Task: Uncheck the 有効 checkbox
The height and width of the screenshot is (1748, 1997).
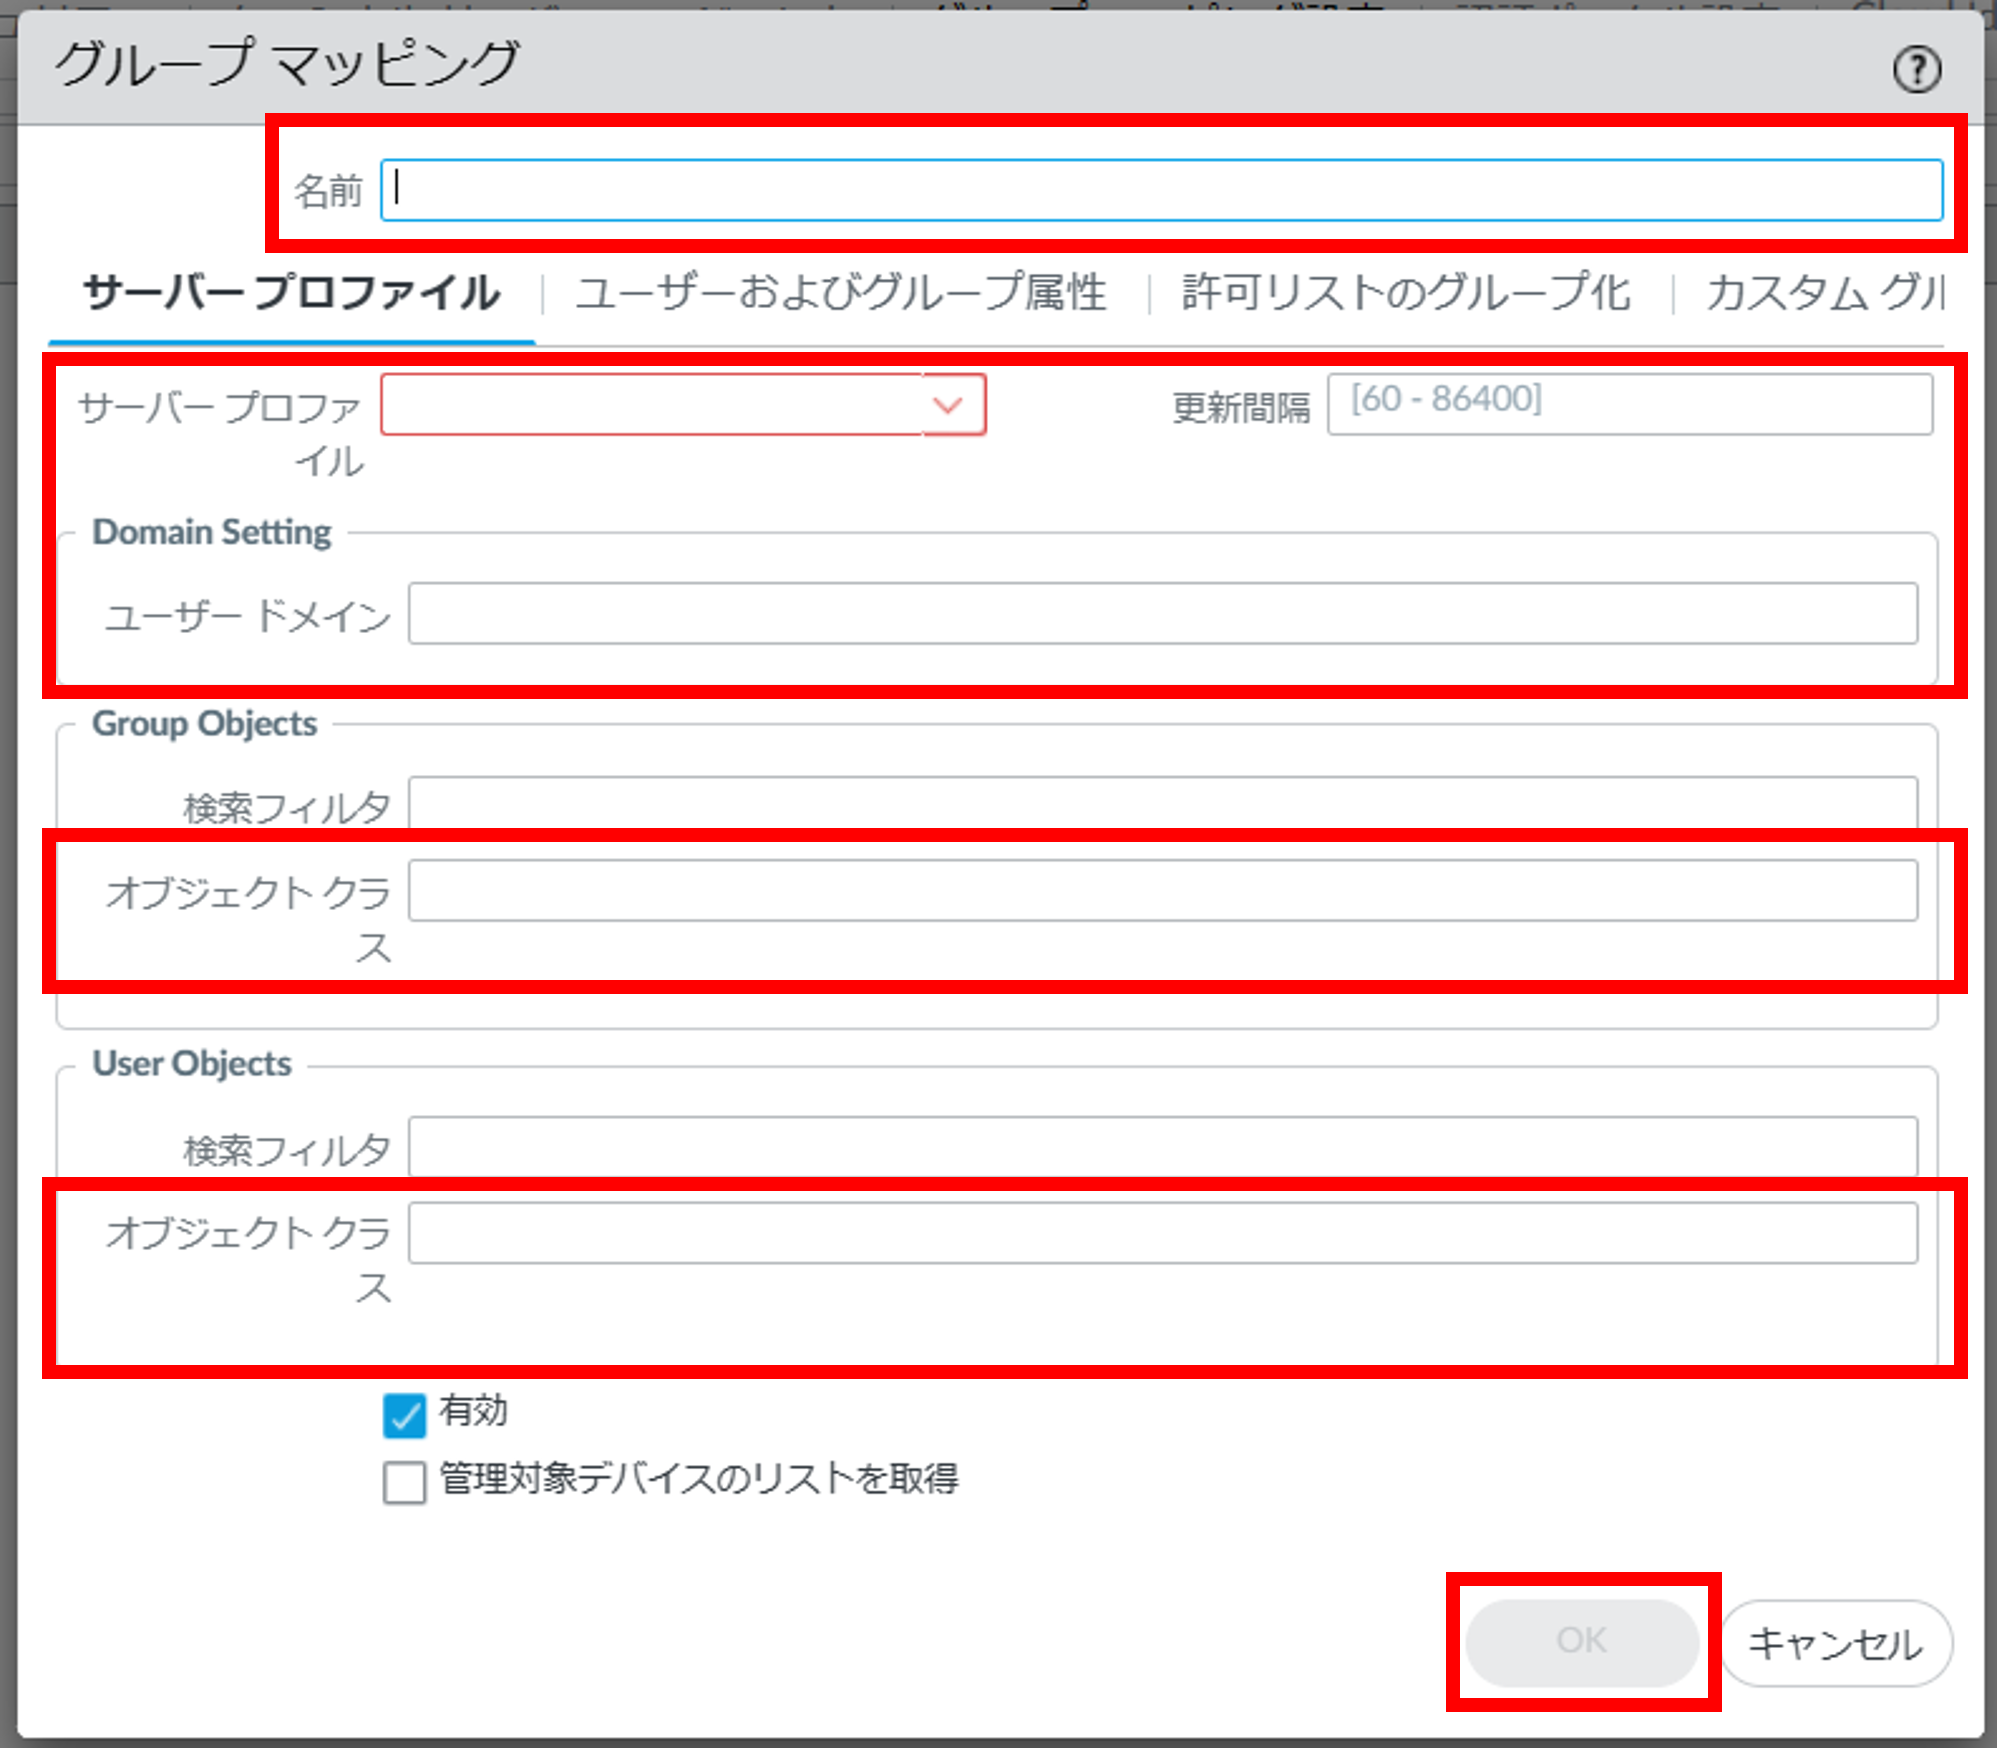Action: 404,1415
